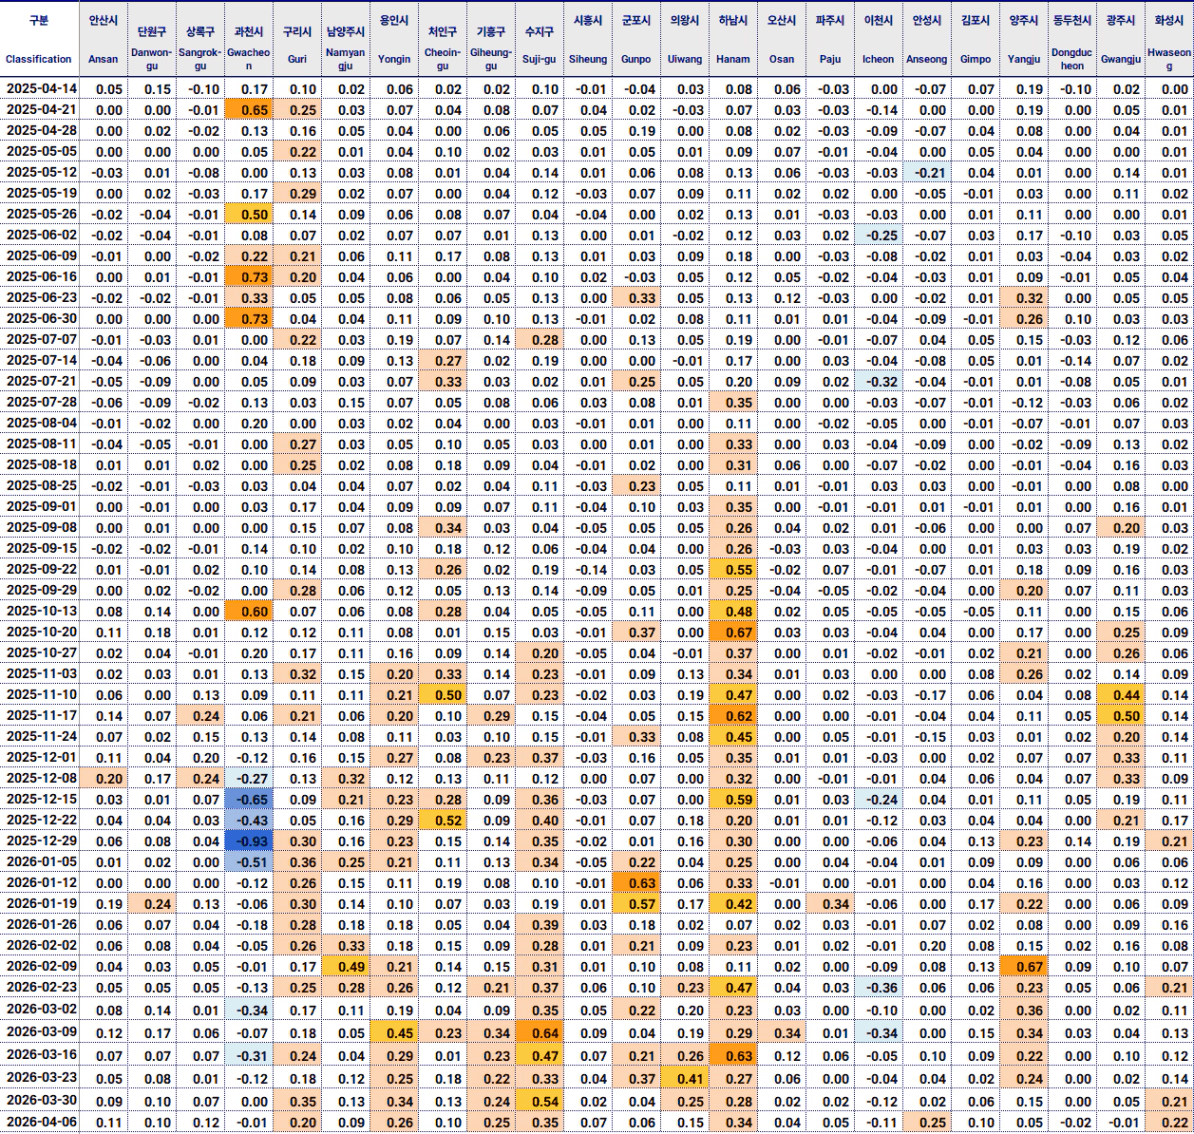Click the dark blue -0.93 Gwacheon cell
1194x1134 pixels.
pyautogui.click(x=248, y=841)
